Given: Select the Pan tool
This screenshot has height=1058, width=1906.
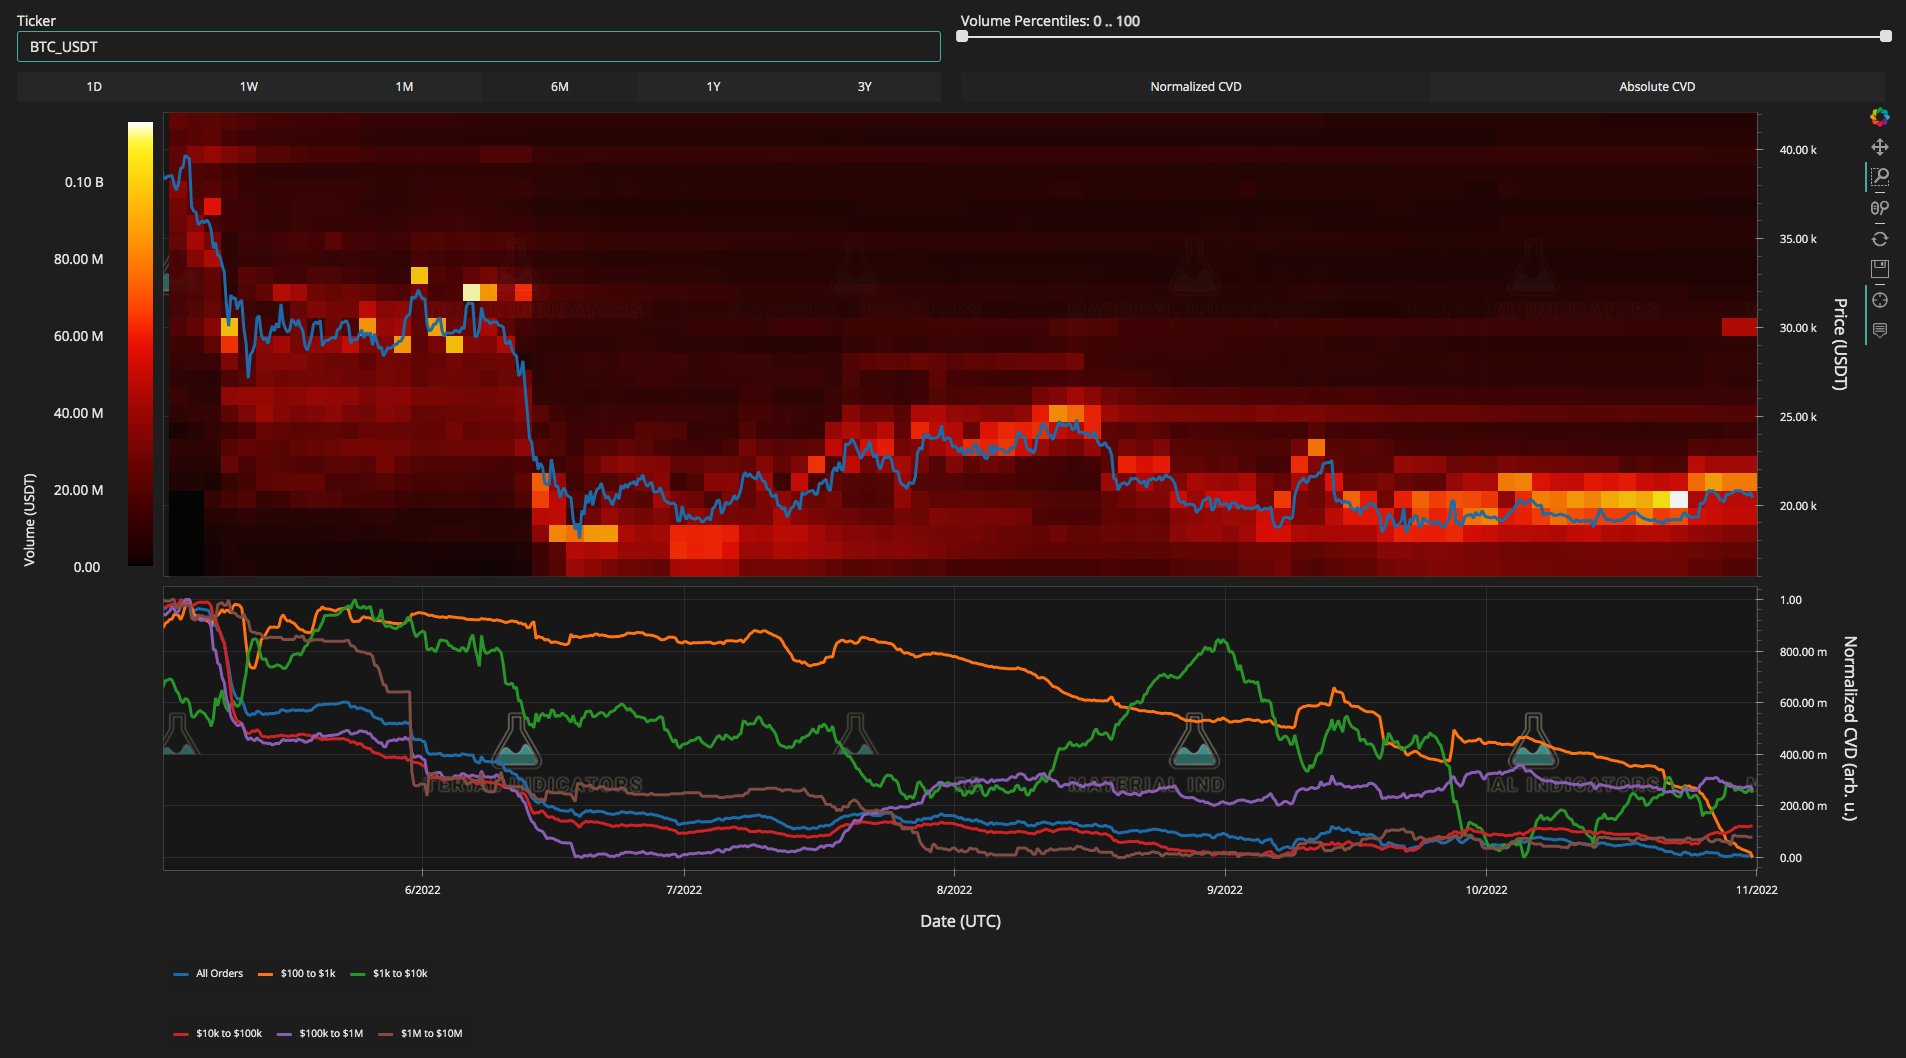Looking at the screenshot, I should (1879, 147).
